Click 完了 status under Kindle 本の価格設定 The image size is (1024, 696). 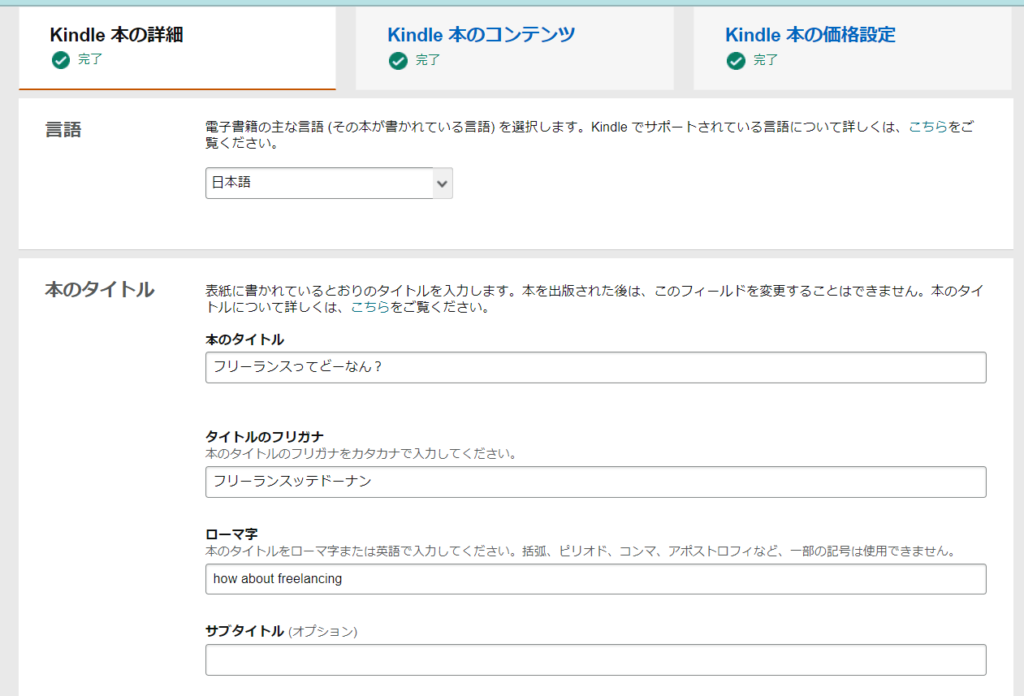click(765, 60)
